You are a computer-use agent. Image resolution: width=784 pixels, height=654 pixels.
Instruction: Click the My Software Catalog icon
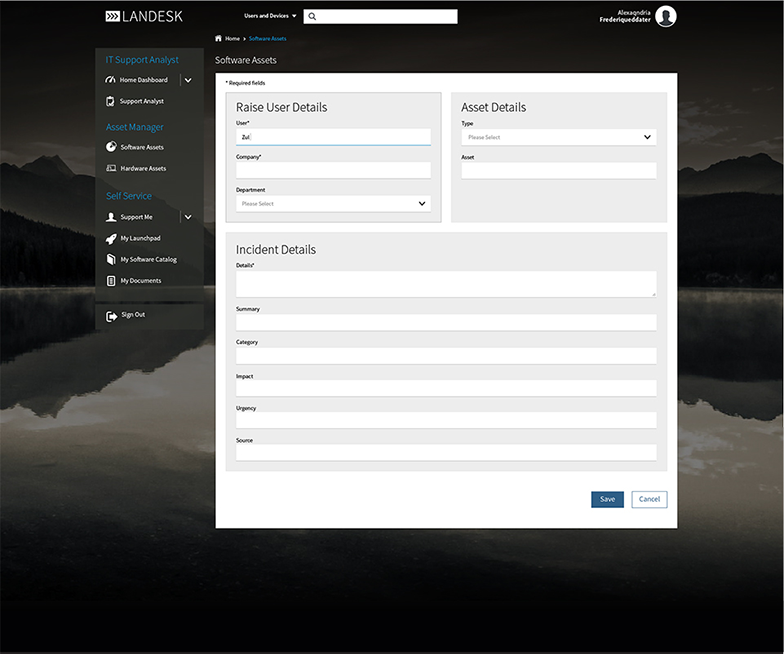point(111,259)
